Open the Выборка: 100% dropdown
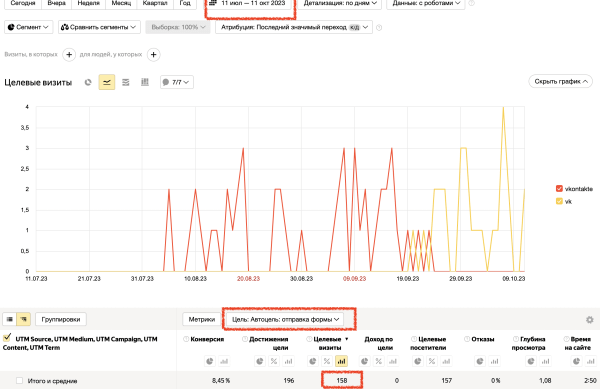 point(178,27)
